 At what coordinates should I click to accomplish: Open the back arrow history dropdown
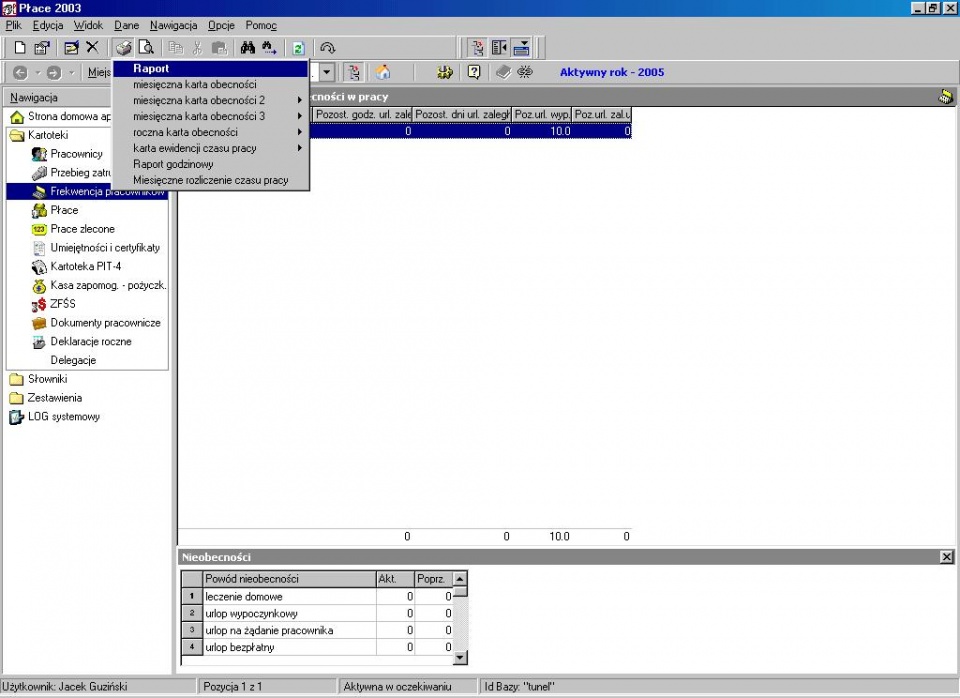point(37,73)
